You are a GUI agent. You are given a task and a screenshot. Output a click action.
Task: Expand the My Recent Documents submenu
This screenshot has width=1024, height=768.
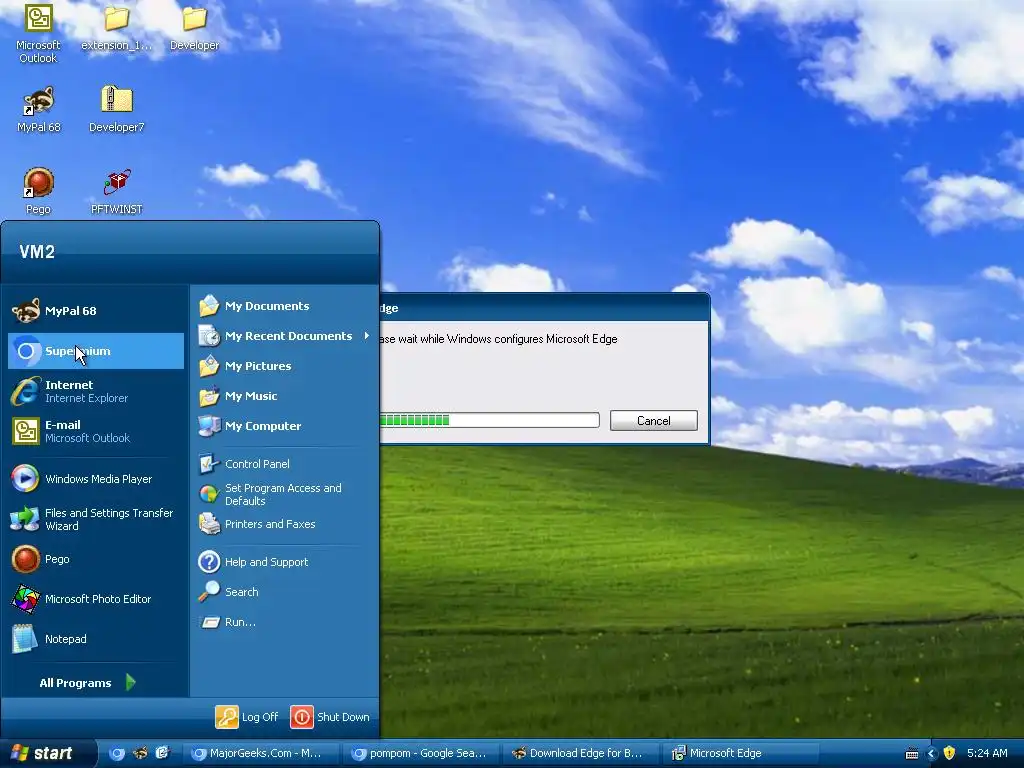click(284, 336)
